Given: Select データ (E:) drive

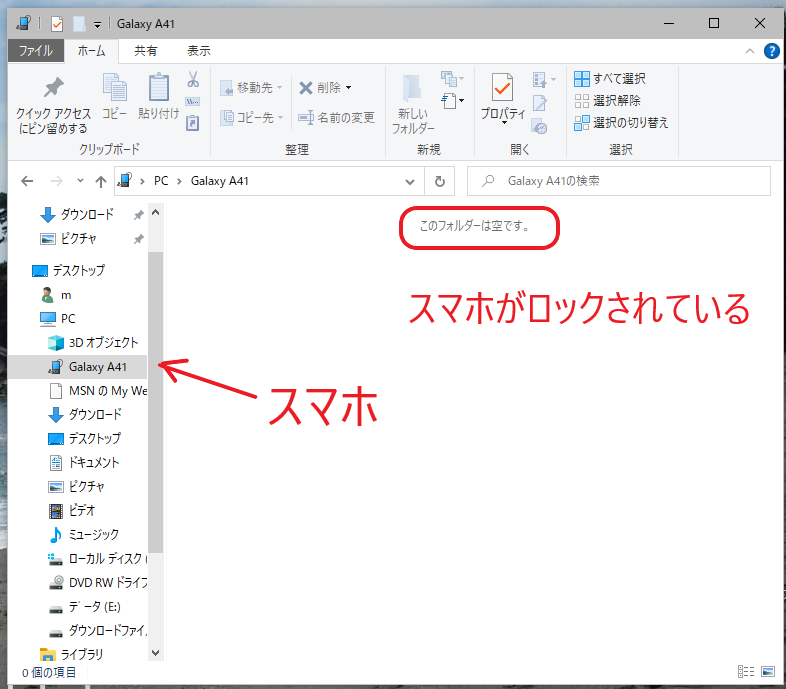Looking at the screenshot, I should [85, 607].
